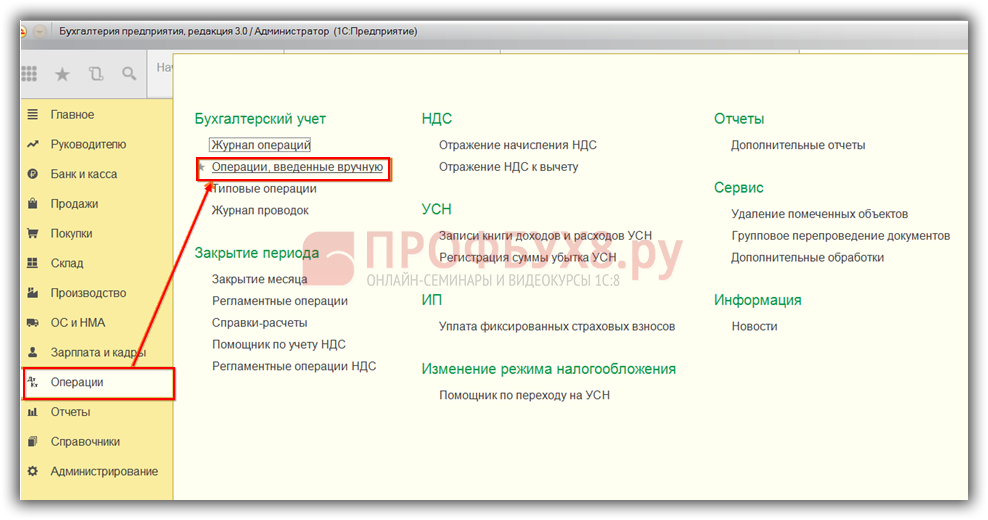Click the ОС и НМА truck icon
The height and width of the screenshot is (520, 988).
pyautogui.click(x=33, y=323)
